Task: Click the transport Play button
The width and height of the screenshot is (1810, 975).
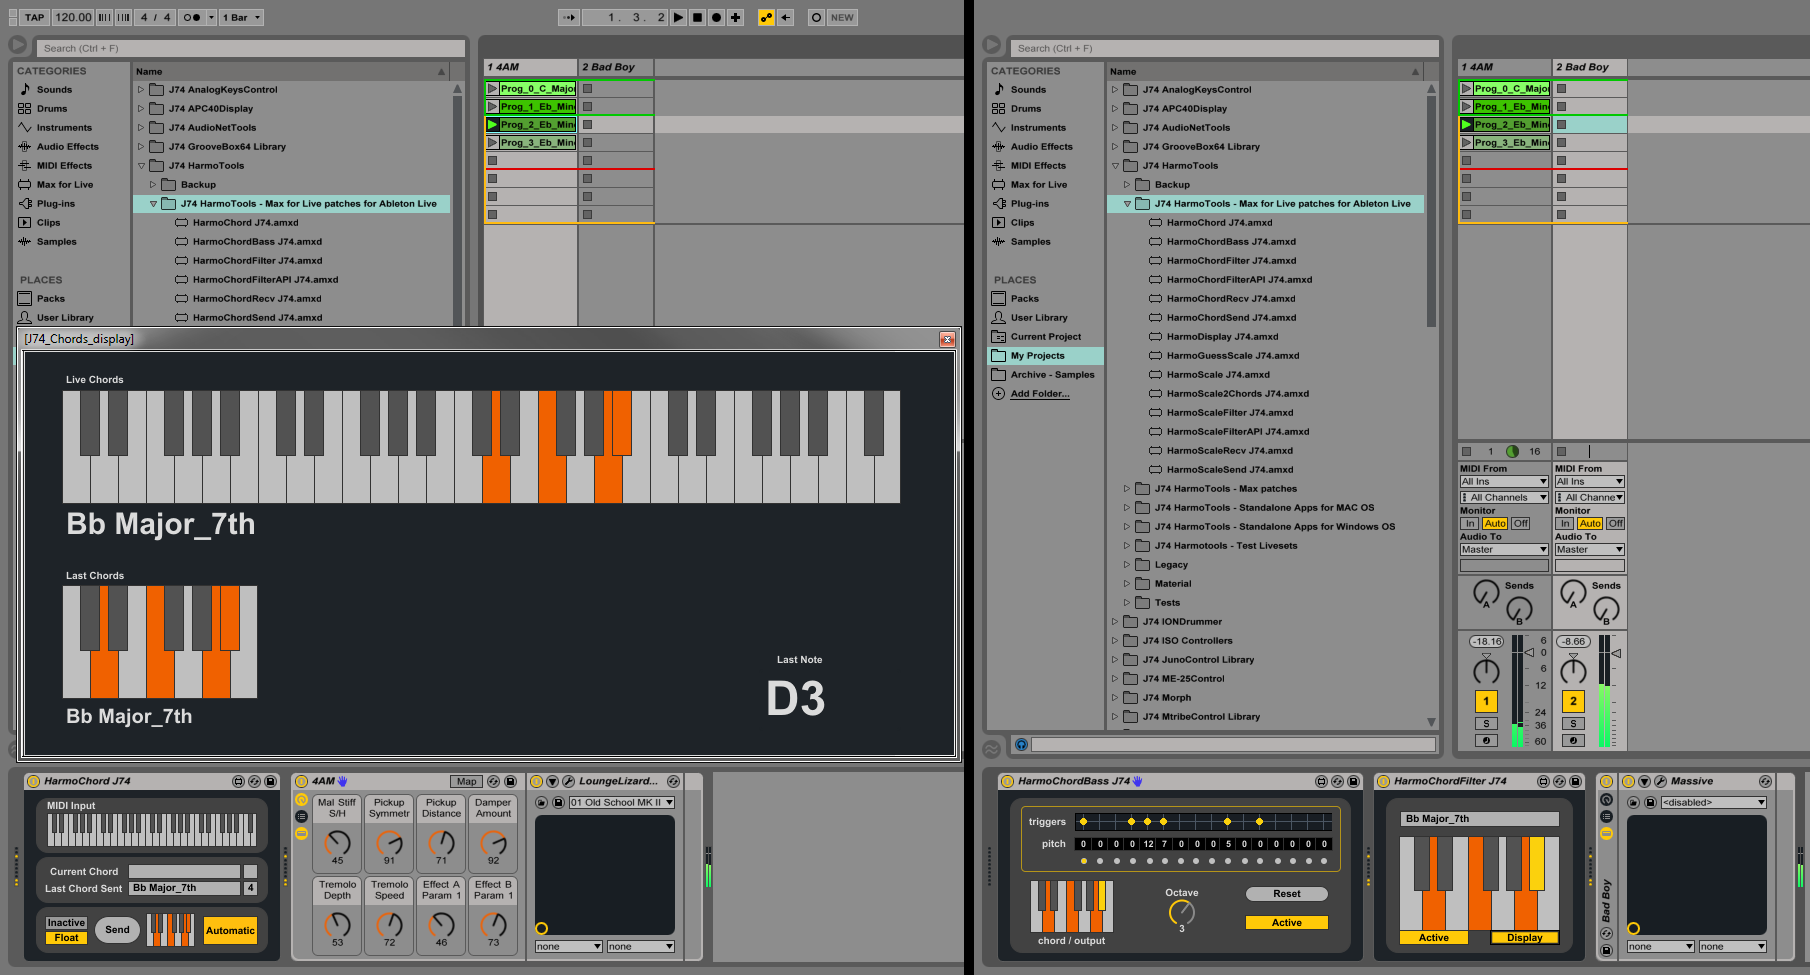Action: [x=679, y=17]
